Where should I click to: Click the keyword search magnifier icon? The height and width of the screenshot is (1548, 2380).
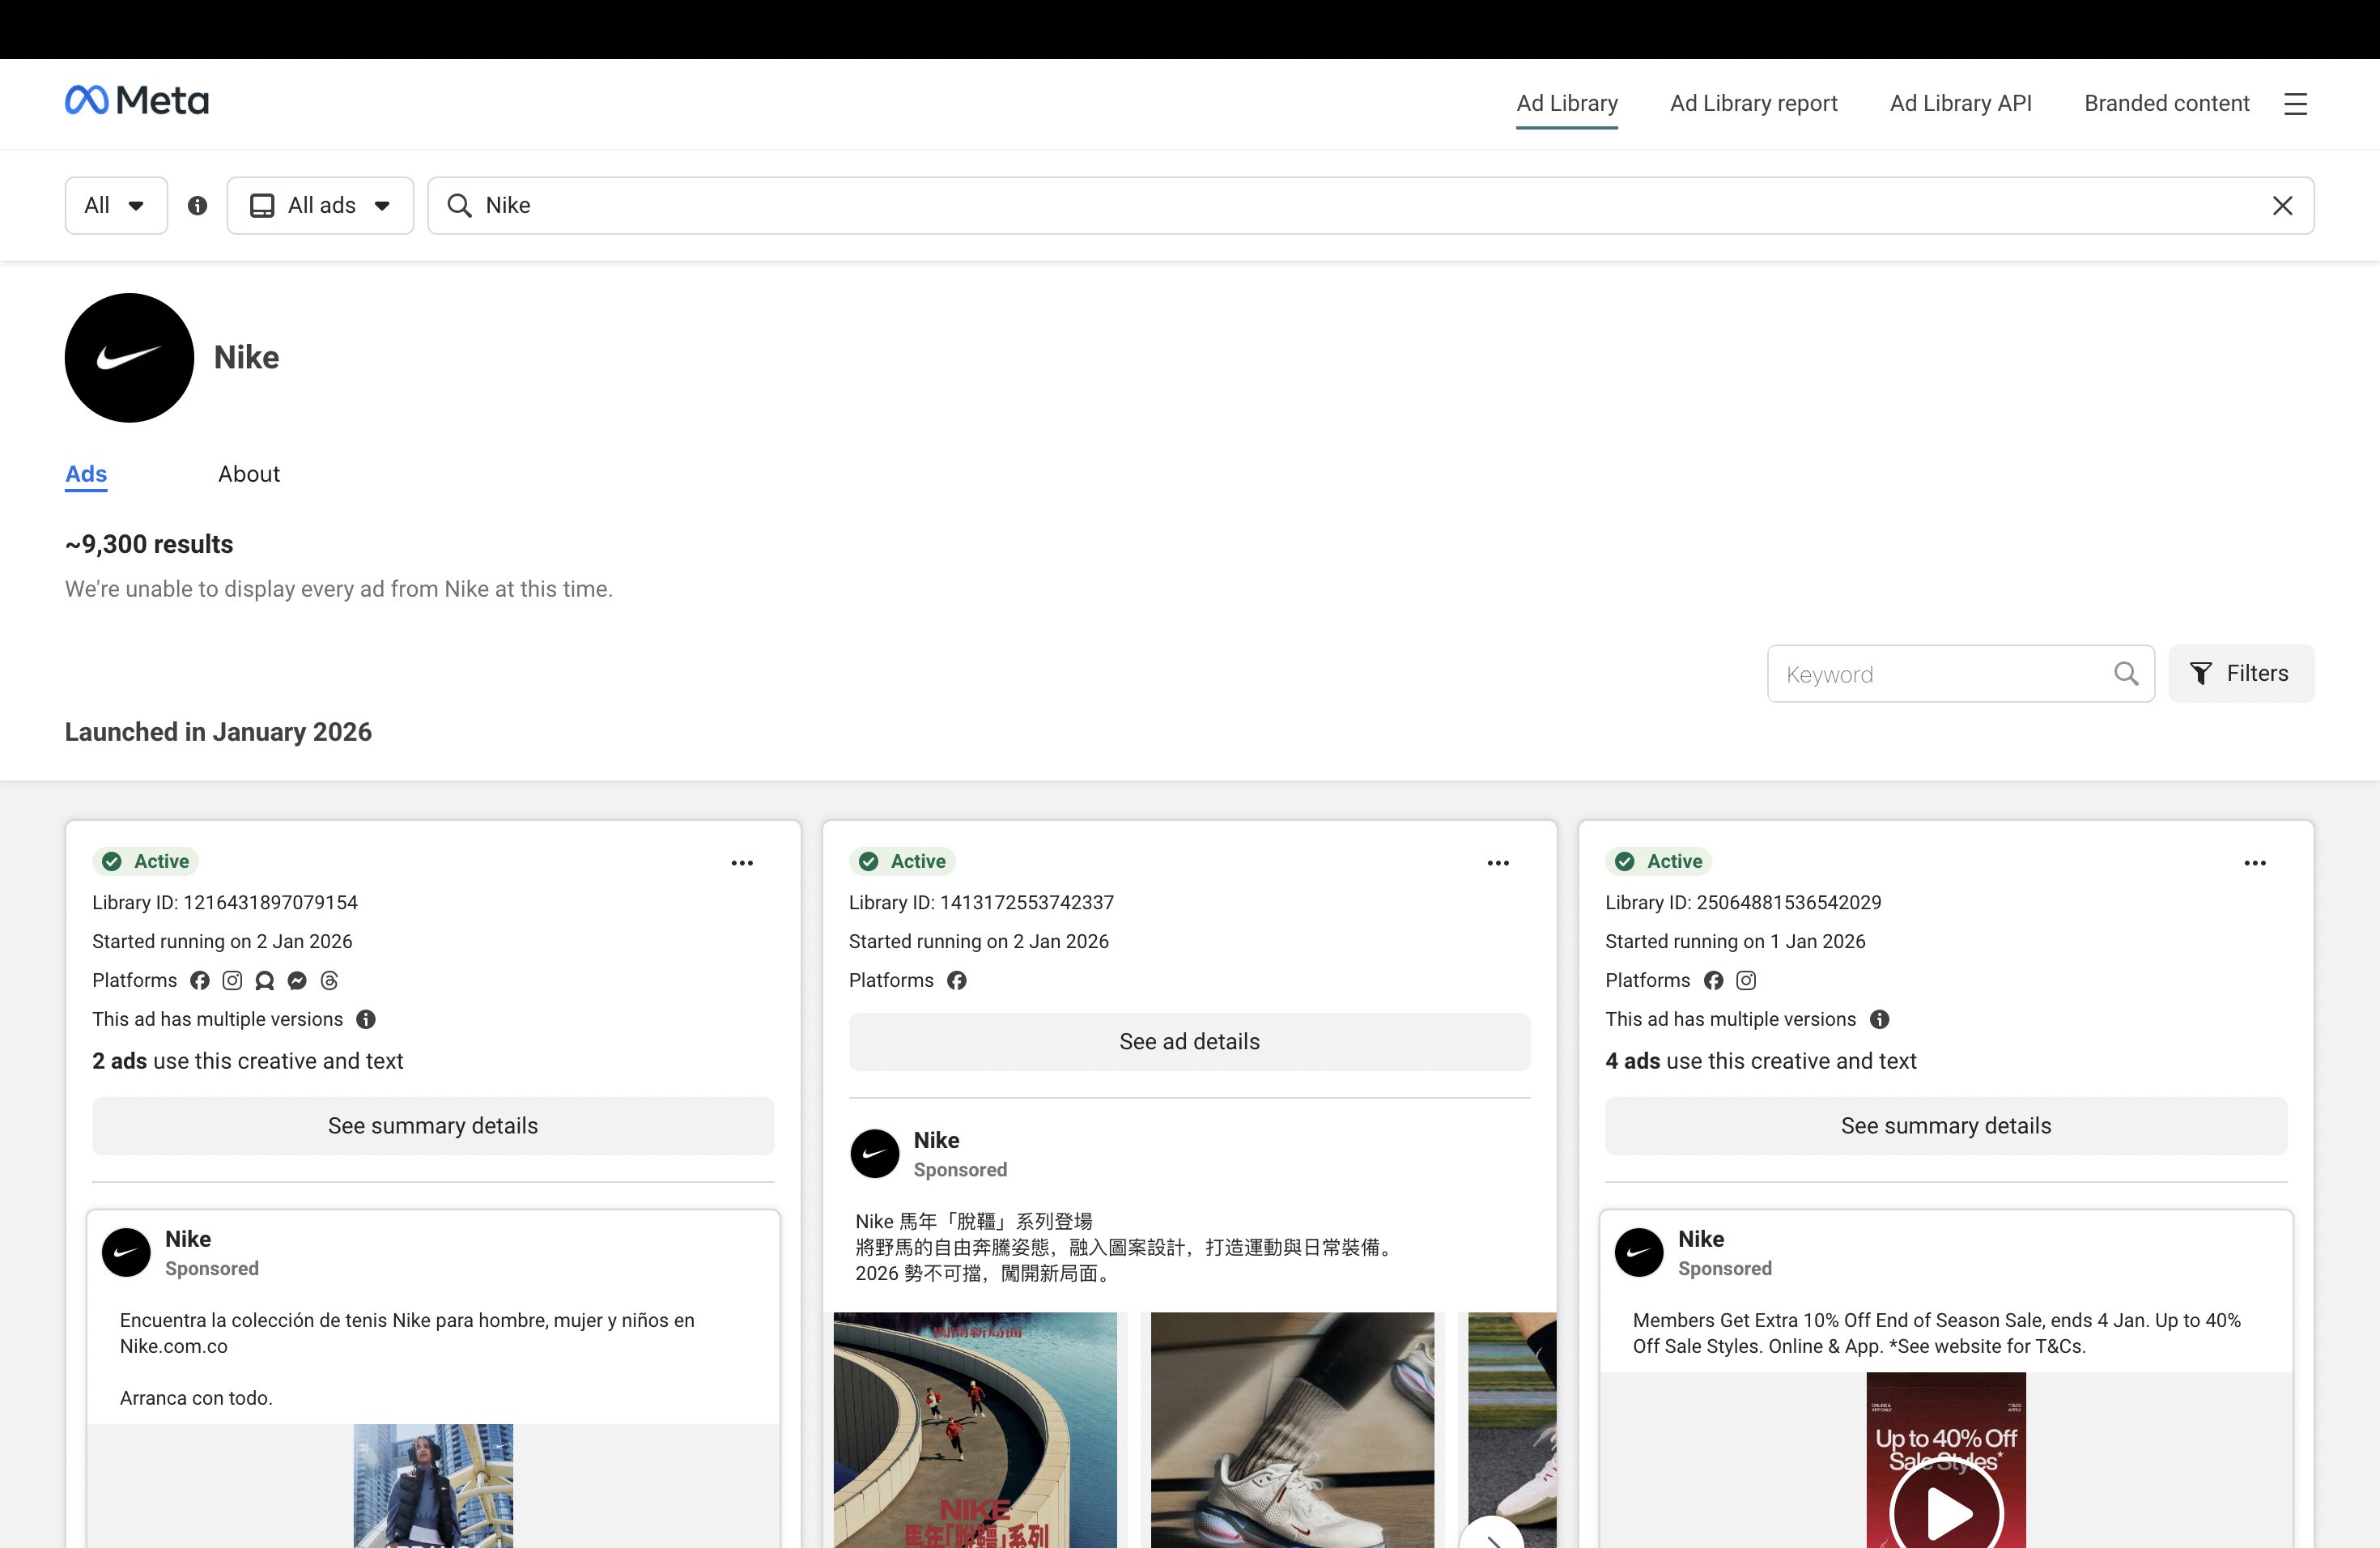tap(2126, 674)
